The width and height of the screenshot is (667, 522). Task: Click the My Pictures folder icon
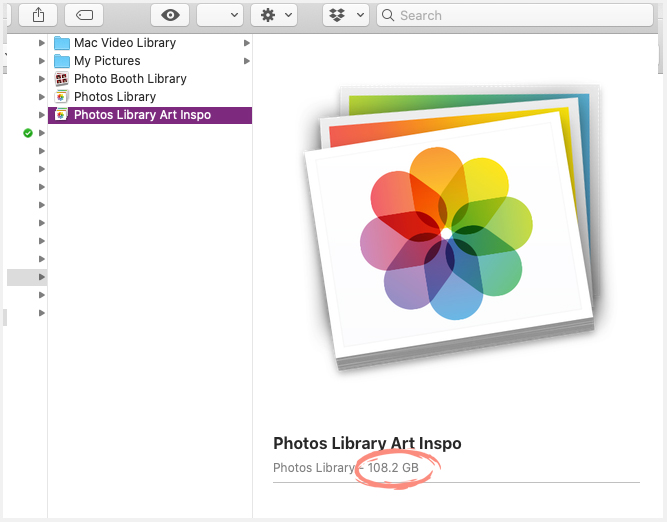[62, 61]
